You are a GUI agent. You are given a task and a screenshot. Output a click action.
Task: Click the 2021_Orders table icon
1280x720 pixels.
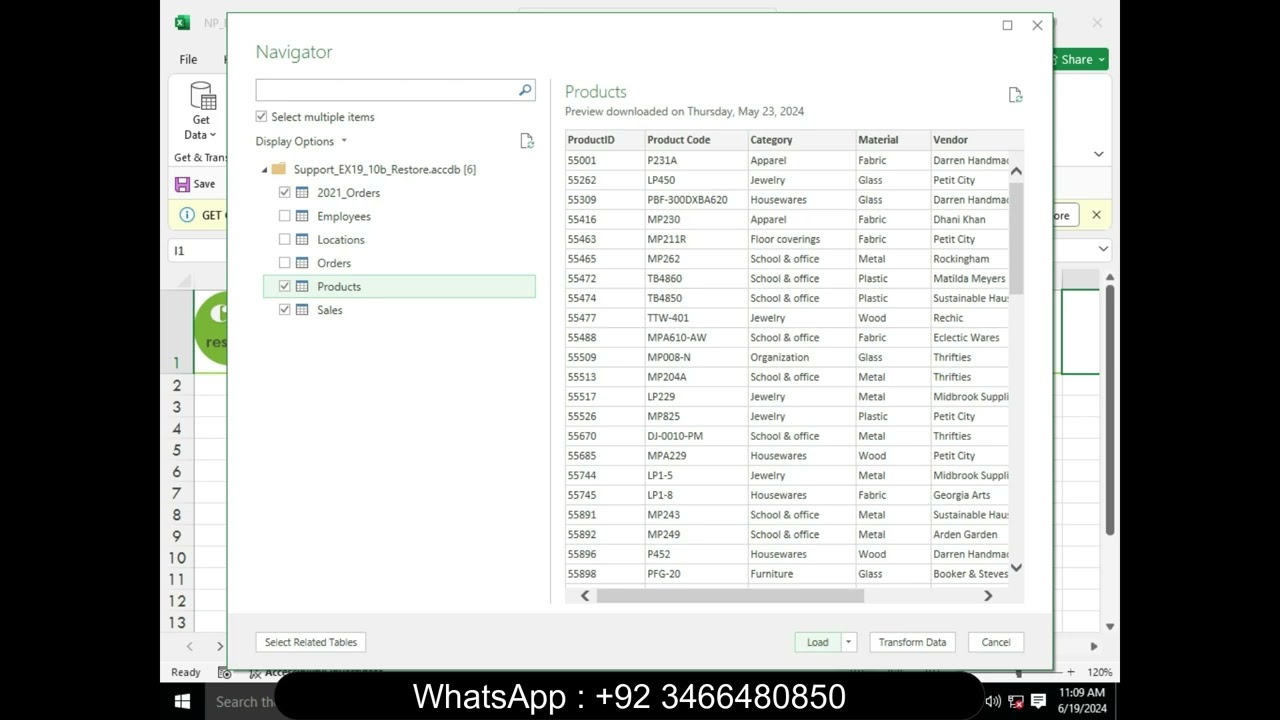tap(302, 193)
